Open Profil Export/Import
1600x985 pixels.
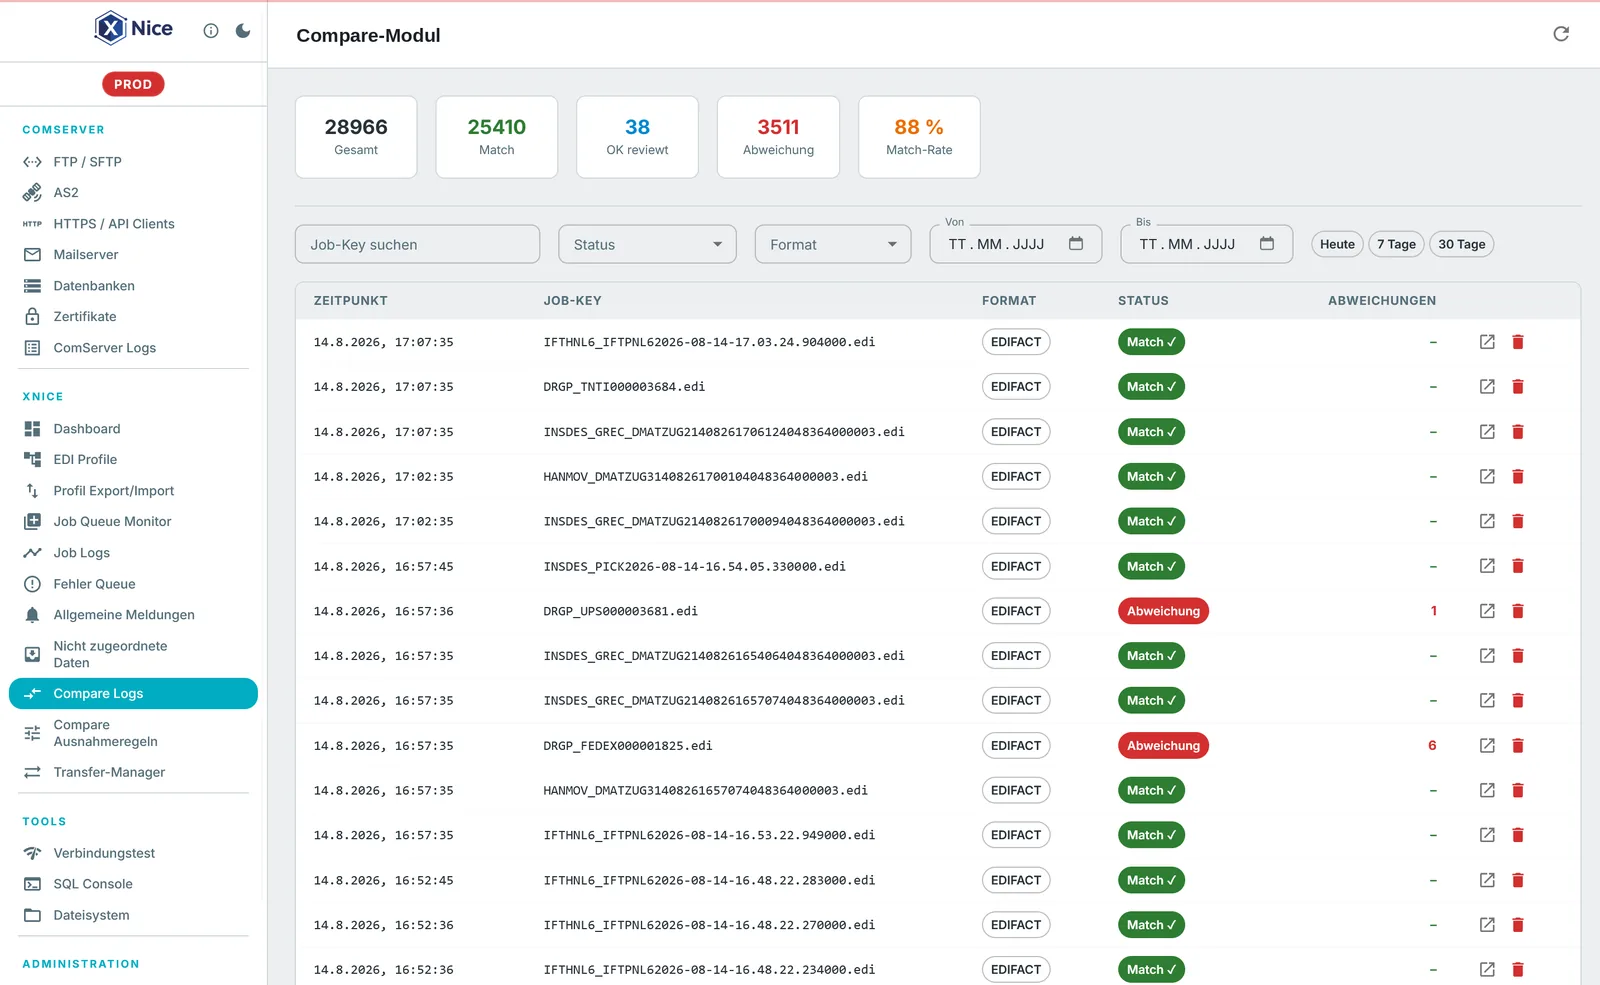[133, 490]
